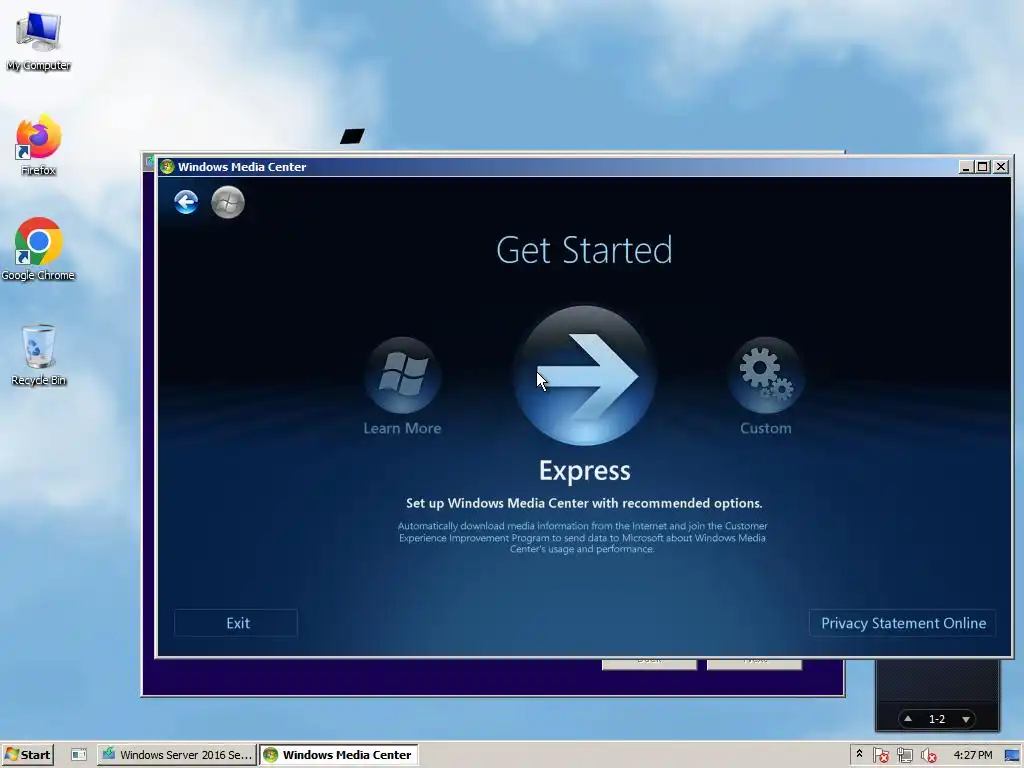Click the Custom label

click(x=765, y=428)
